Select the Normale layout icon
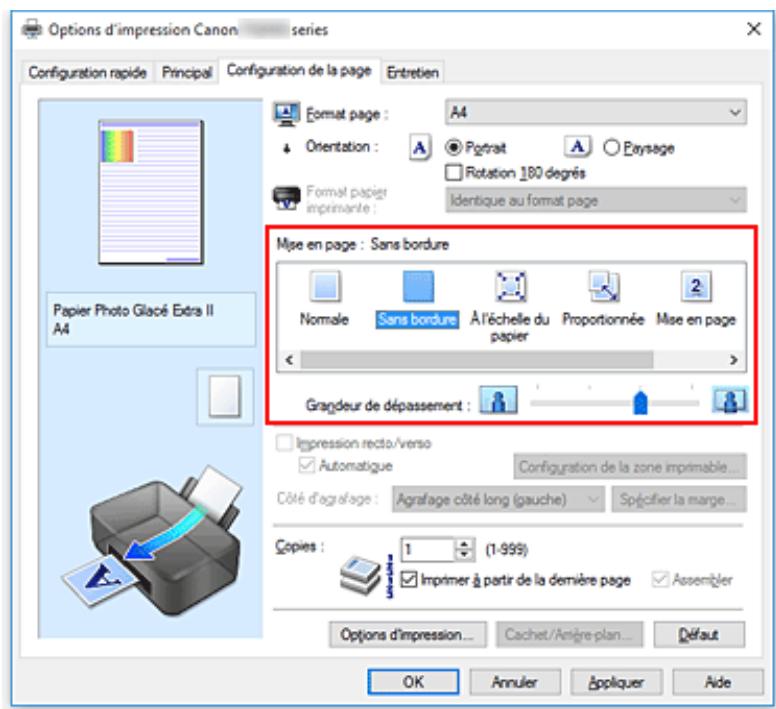This screenshot has width=776, height=709. [325, 286]
